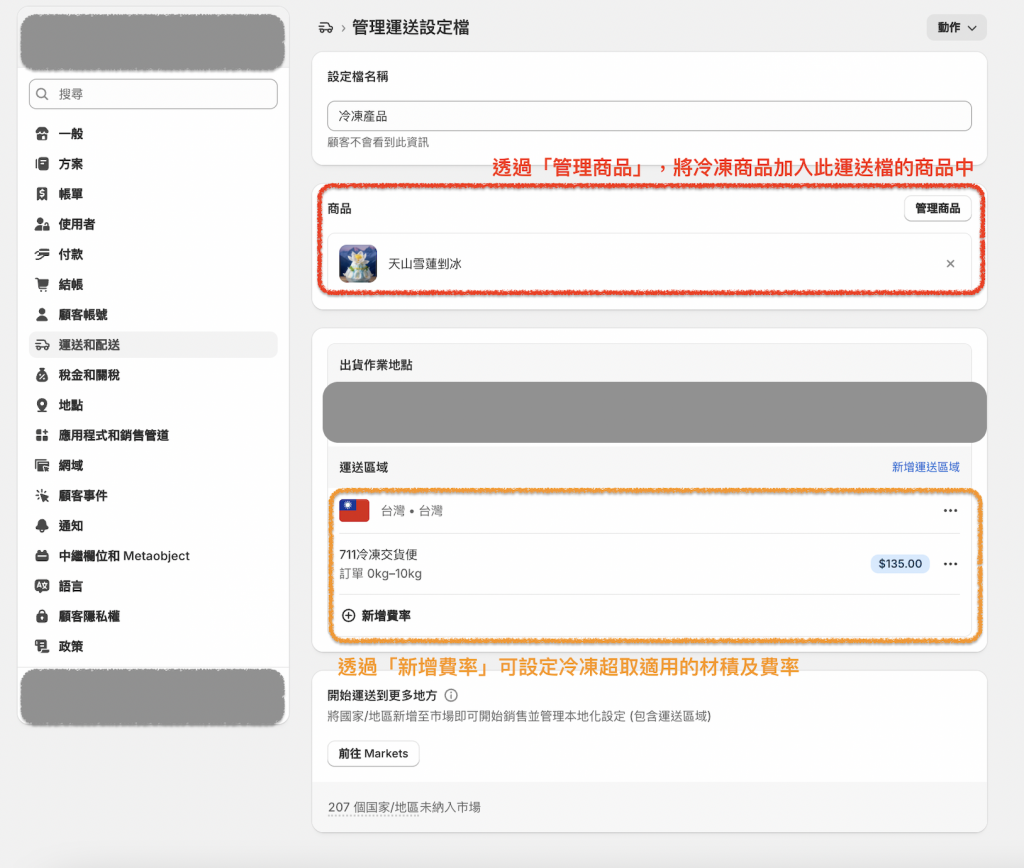Open the options menu for the $135.00 rate
Screen dimensions: 1024x868
click(950, 564)
